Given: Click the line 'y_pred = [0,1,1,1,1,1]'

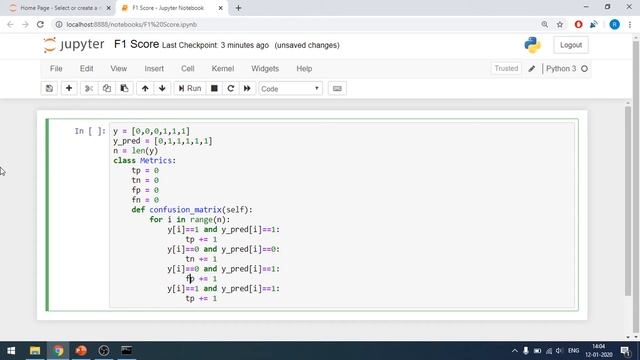Looking at the screenshot, I should tap(162, 141).
